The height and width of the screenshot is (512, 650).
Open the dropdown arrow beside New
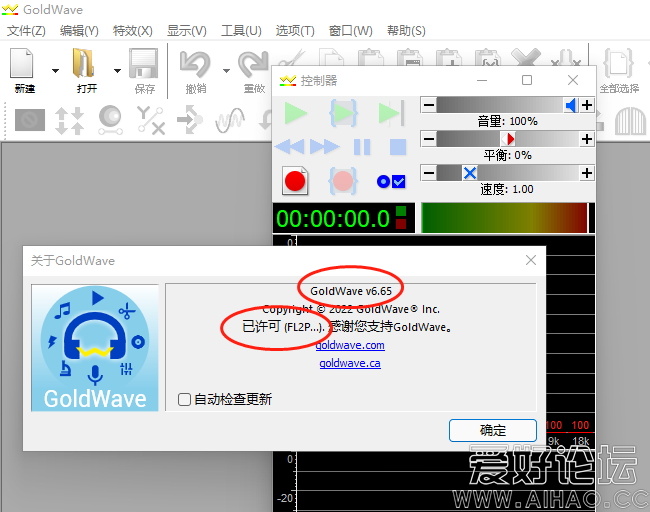(x=55, y=71)
